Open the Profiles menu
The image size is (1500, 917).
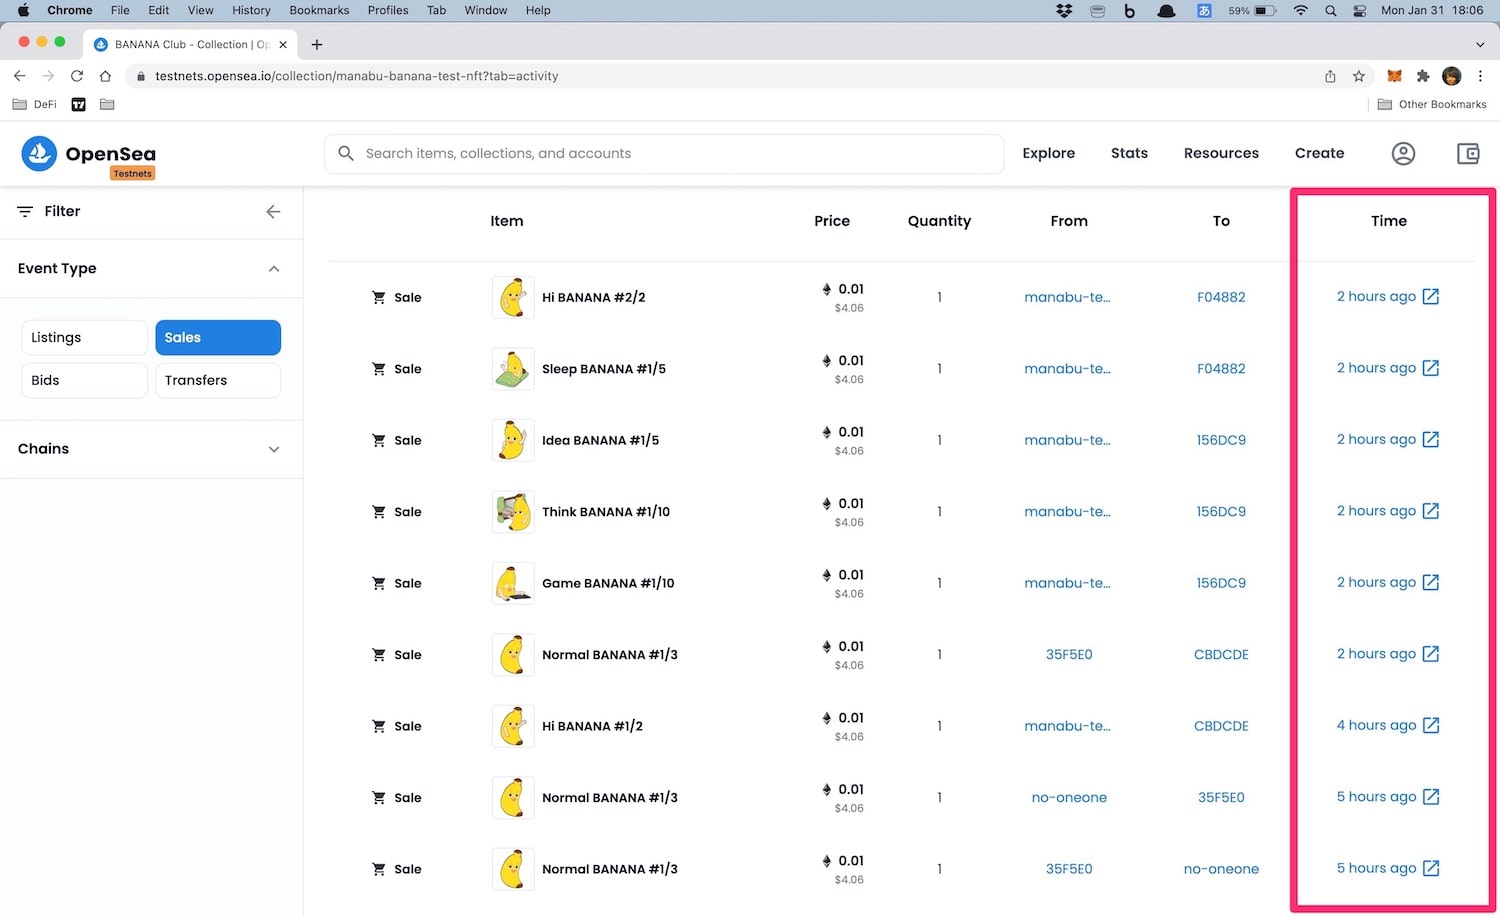pyautogui.click(x=388, y=10)
